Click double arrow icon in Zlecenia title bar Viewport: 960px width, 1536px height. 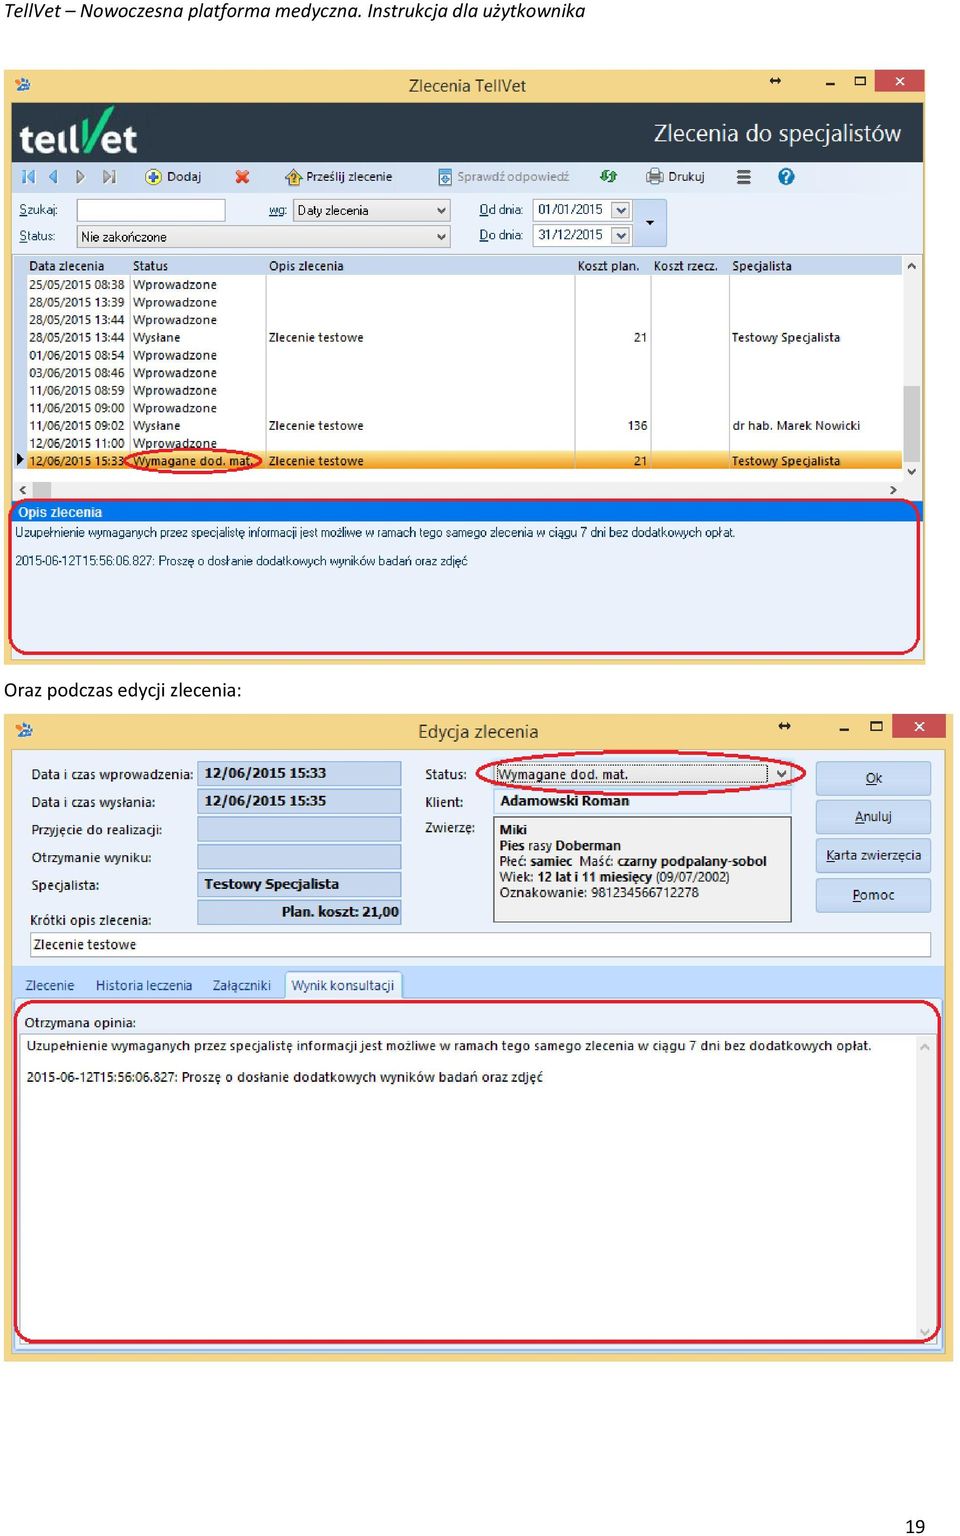775,81
